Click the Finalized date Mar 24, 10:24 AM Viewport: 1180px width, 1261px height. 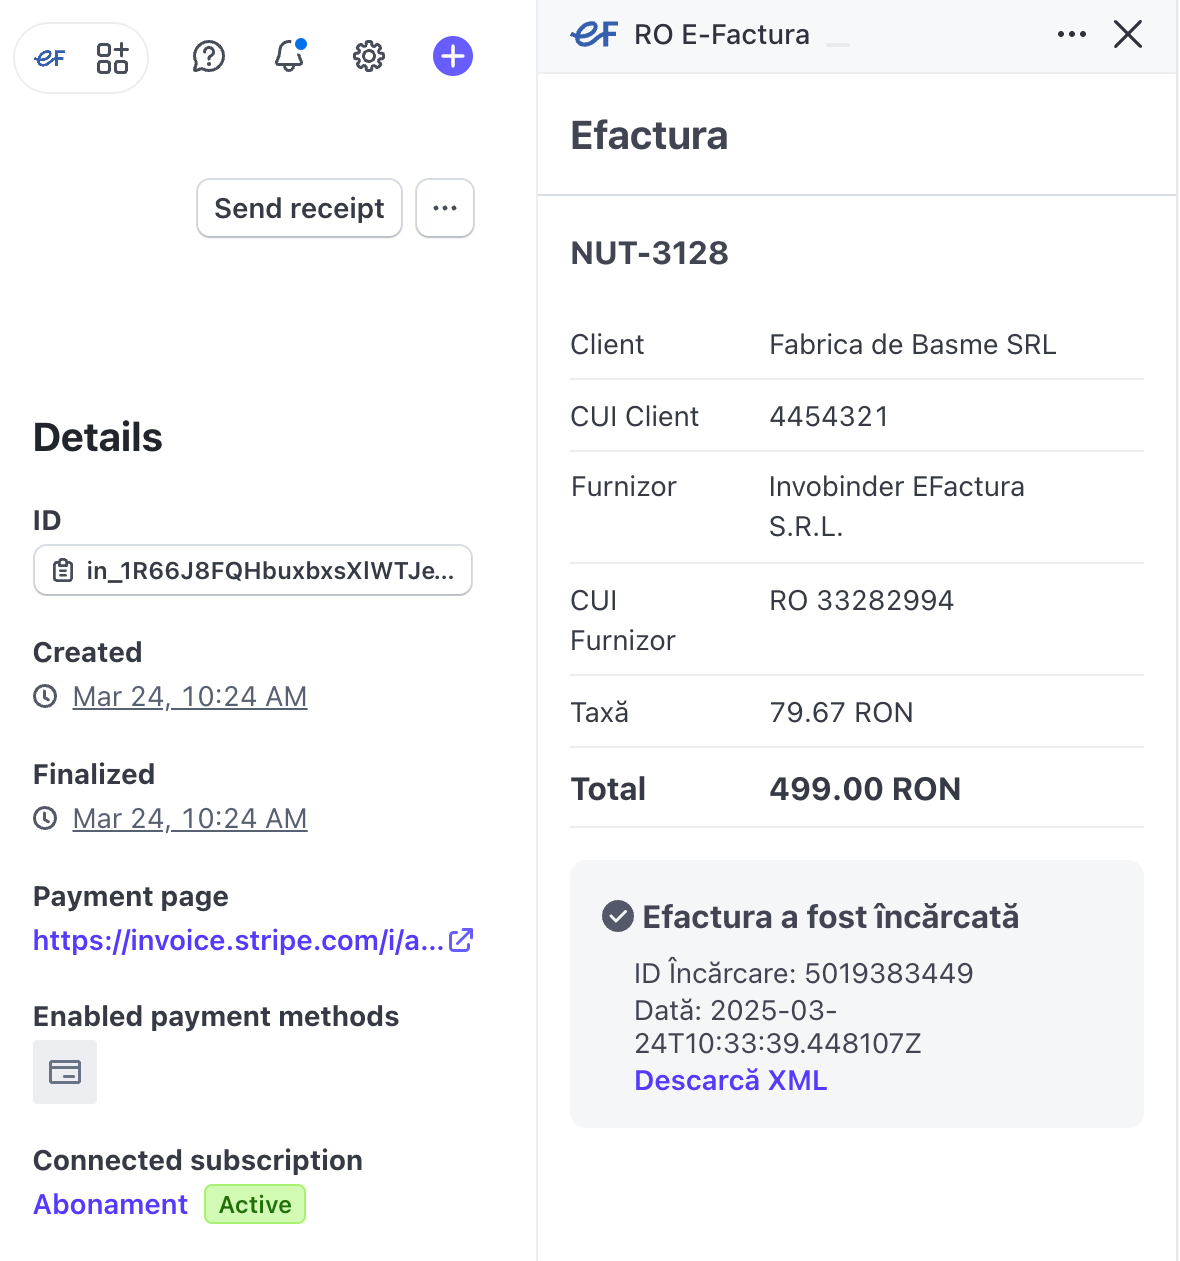[x=190, y=818]
